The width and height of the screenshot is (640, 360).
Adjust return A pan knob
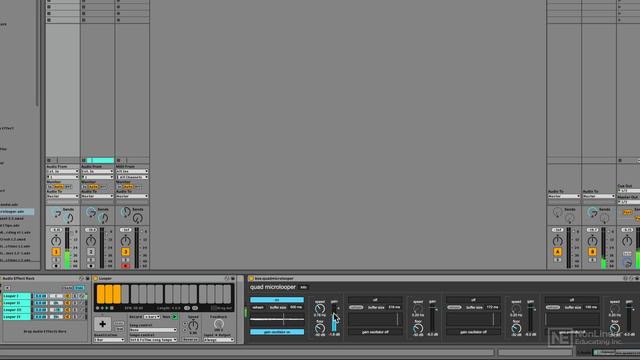click(x=558, y=241)
